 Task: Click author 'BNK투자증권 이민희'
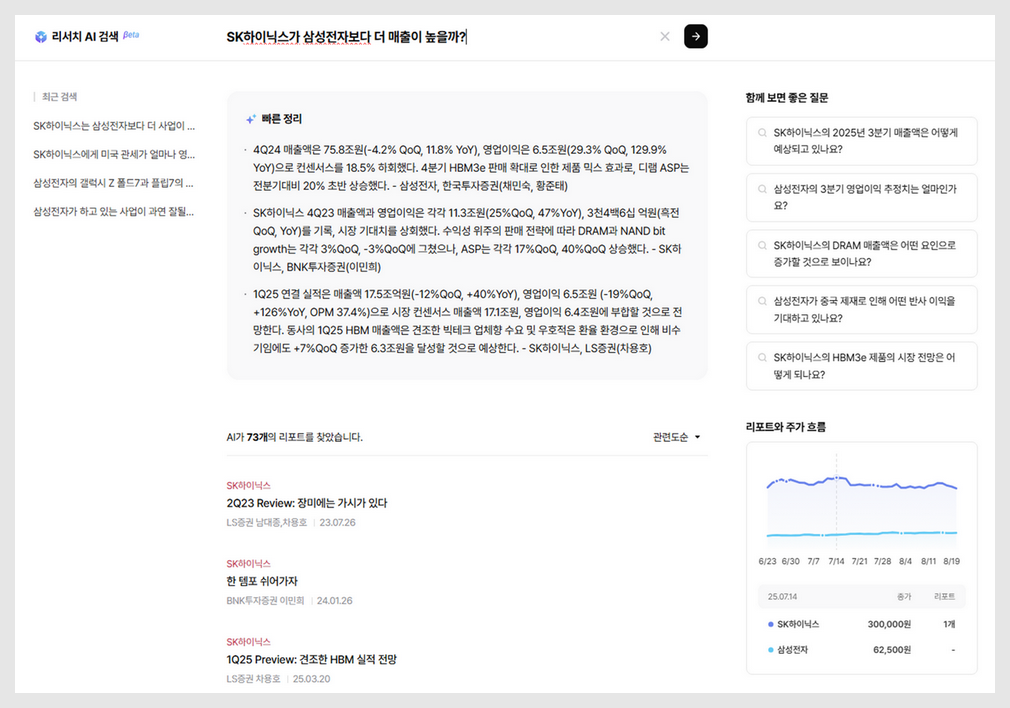coord(265,600)
